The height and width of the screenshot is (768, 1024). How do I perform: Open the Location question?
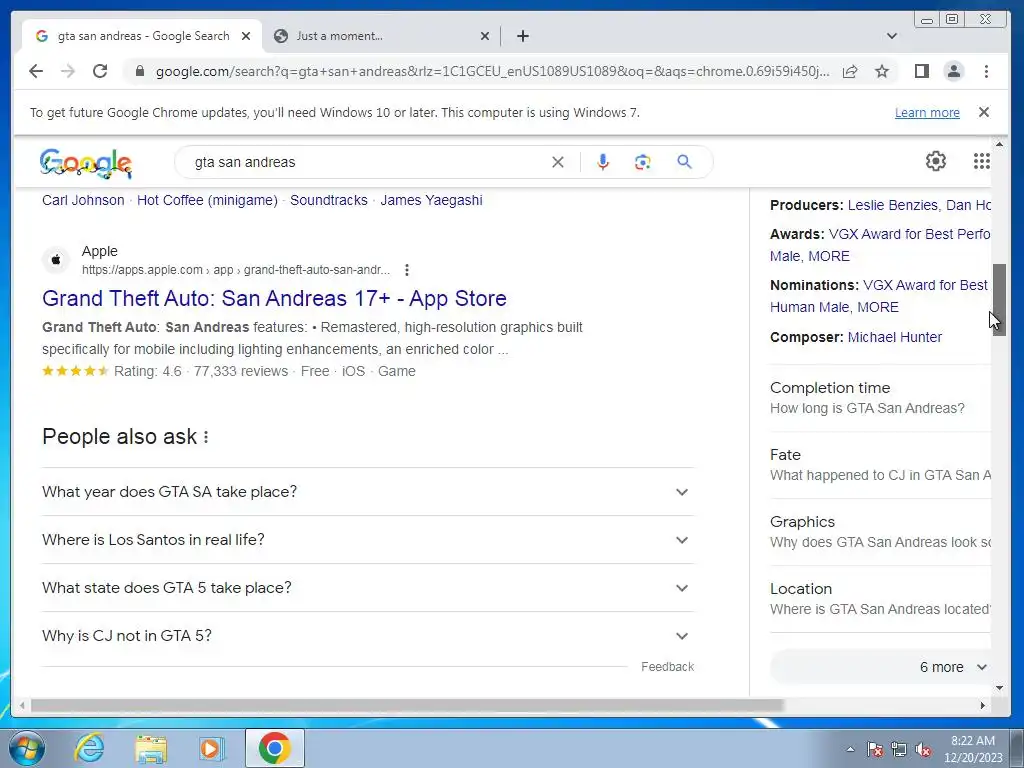click(x=880, y=599)
